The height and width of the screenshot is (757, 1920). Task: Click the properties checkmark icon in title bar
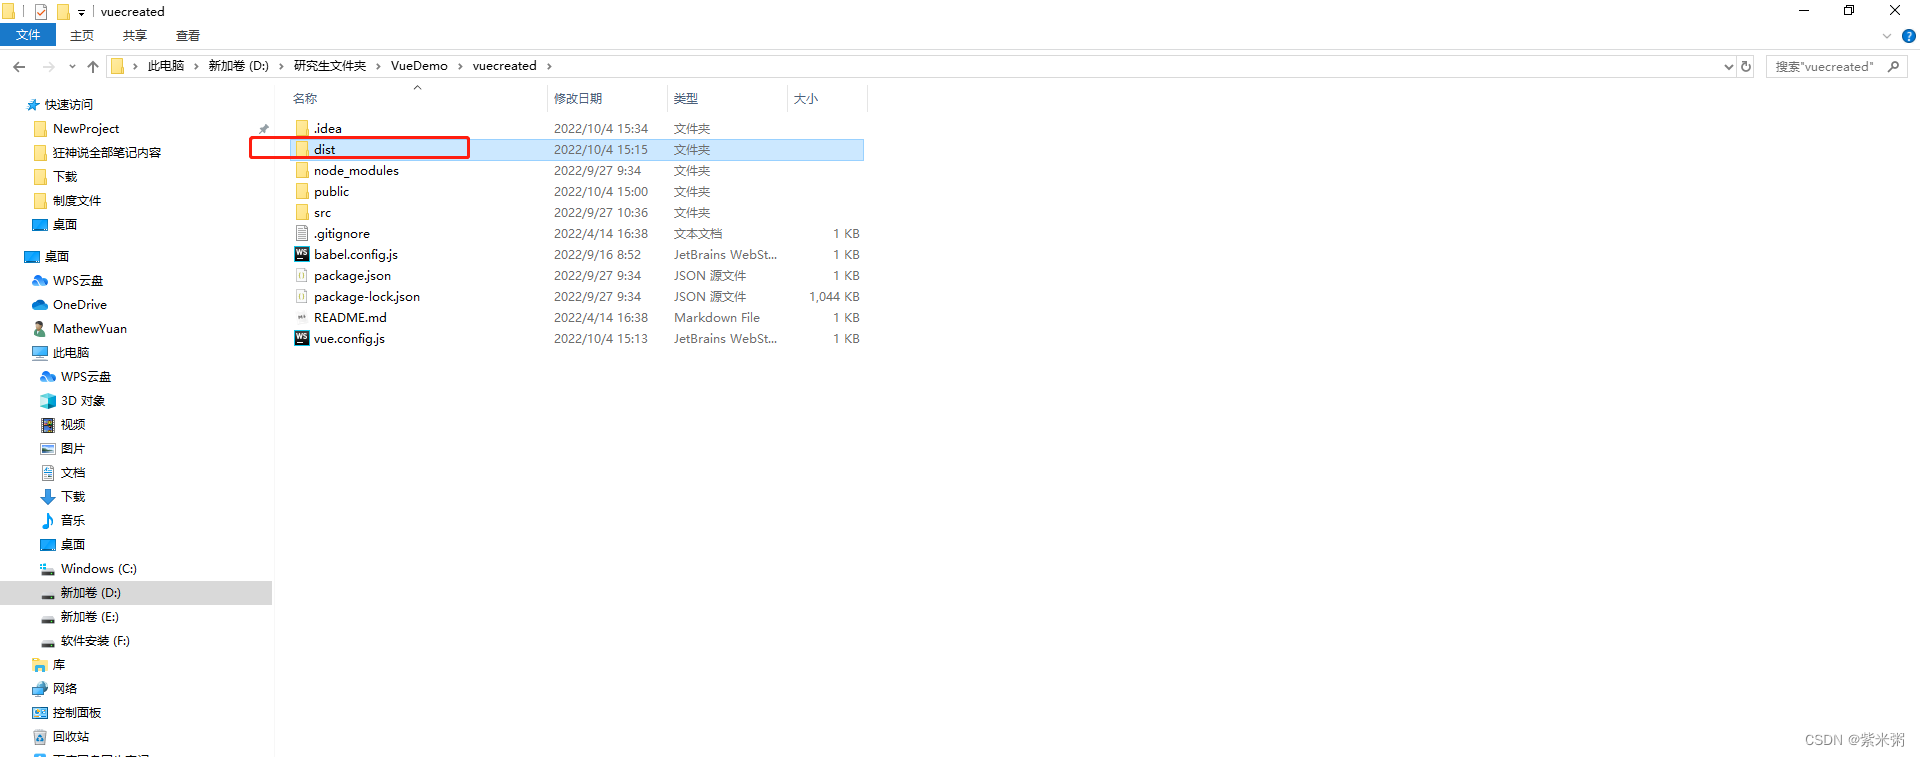point(41,12)
